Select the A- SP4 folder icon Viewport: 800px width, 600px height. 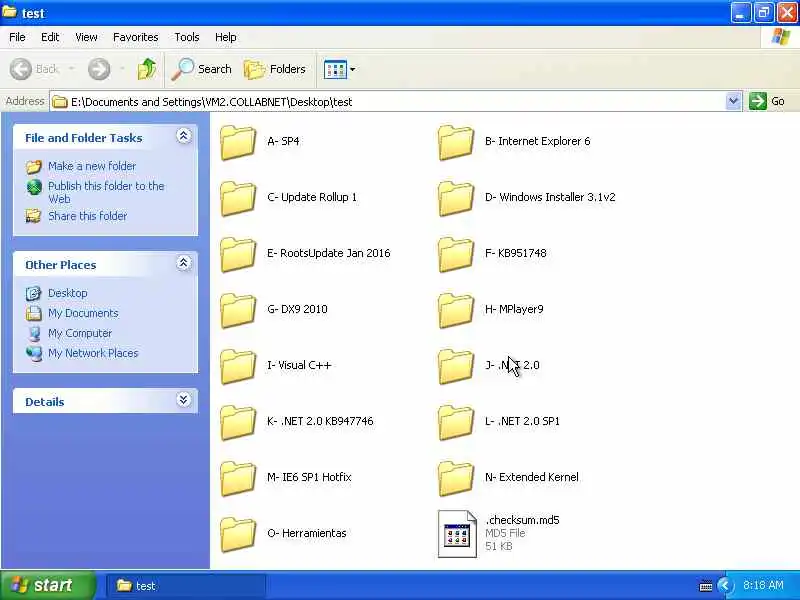(238, 142)
